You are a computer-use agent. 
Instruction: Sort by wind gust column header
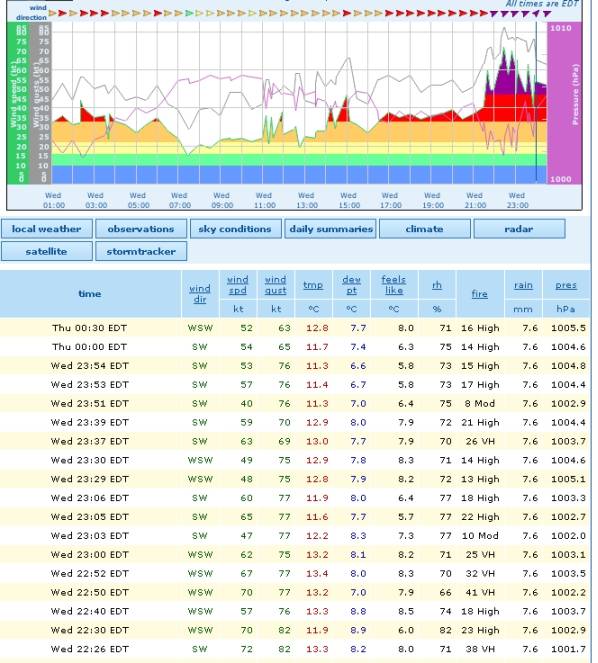pyautogui.click(x=275, y=285)
